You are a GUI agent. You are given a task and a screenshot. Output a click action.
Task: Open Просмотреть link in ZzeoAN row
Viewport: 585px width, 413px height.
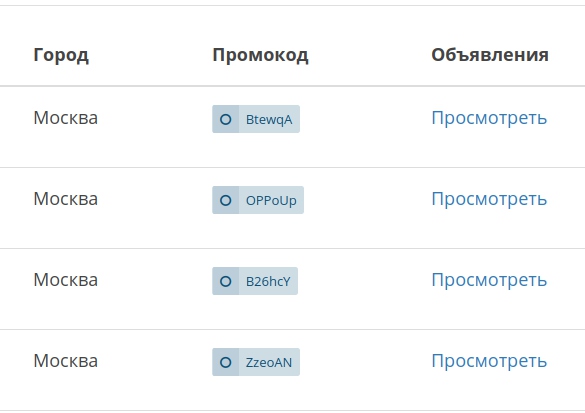489,362
